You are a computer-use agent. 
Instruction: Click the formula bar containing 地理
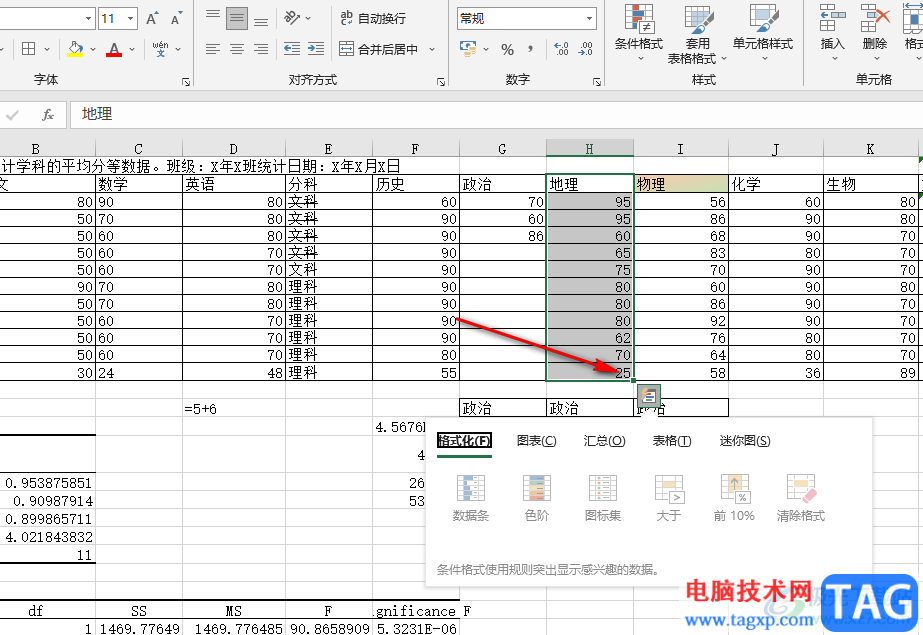(x=496, y=115)
